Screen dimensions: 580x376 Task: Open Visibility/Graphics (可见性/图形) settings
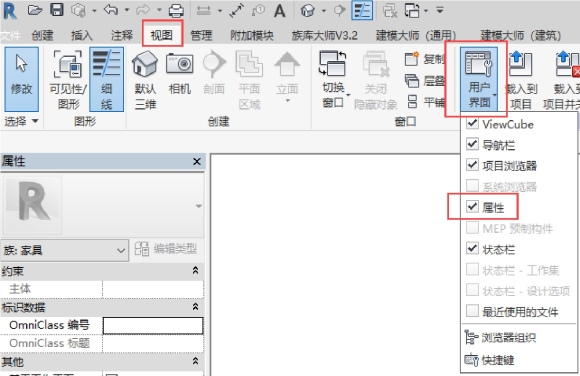pyautogui.click(x=68, y=79)
